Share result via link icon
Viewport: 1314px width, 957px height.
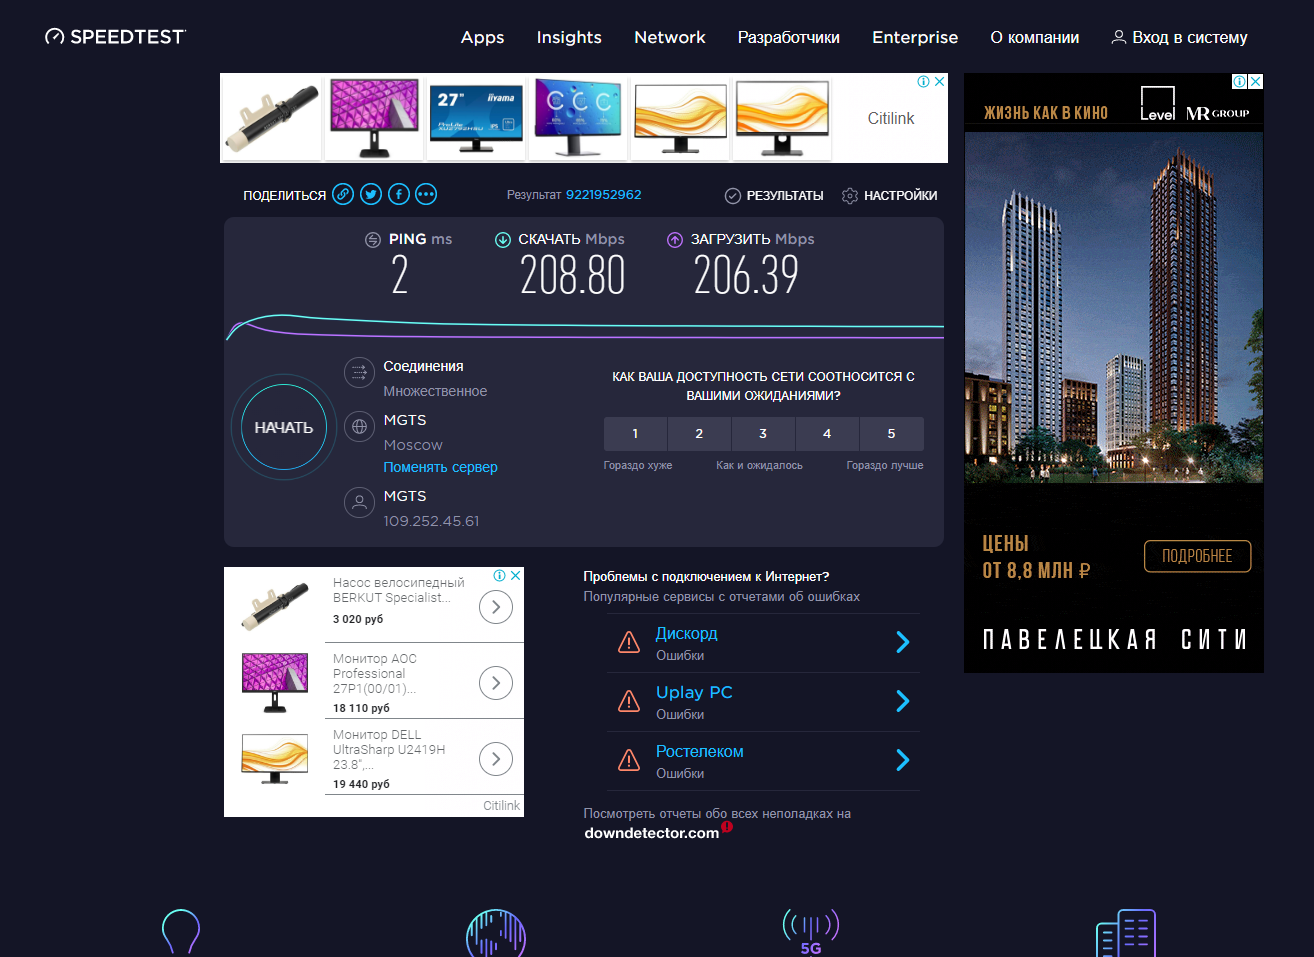coord(343,194)
